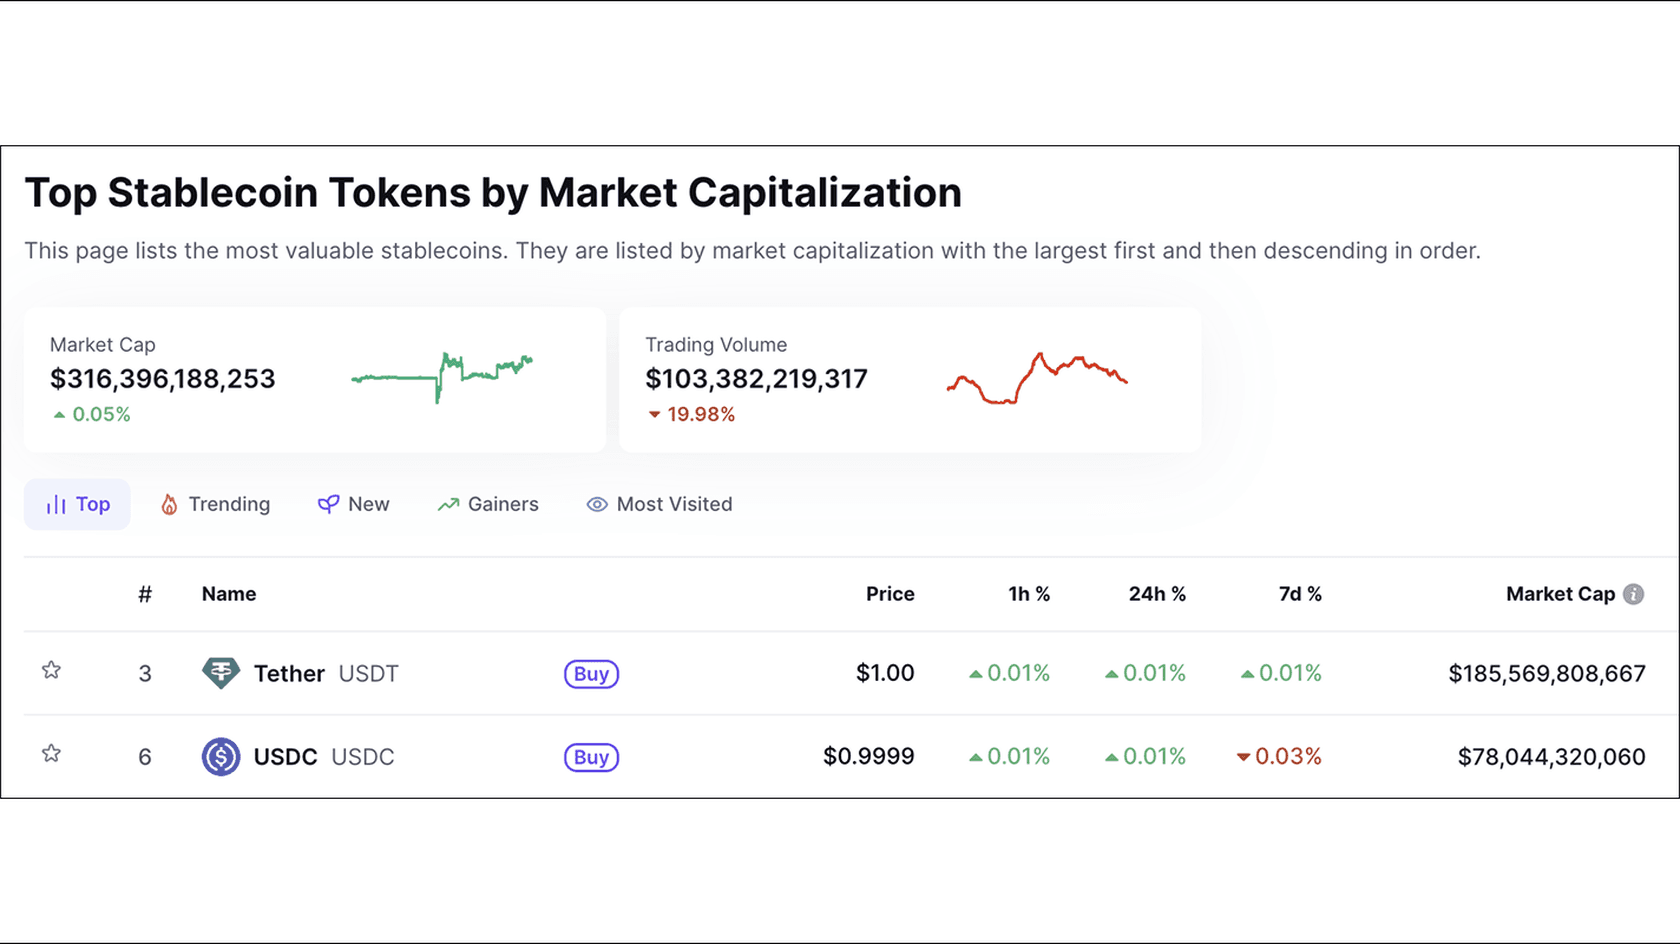Click the eye icon beside Most Visited
This screenshot has width=1680, height=944.
(x=596, y=504)
